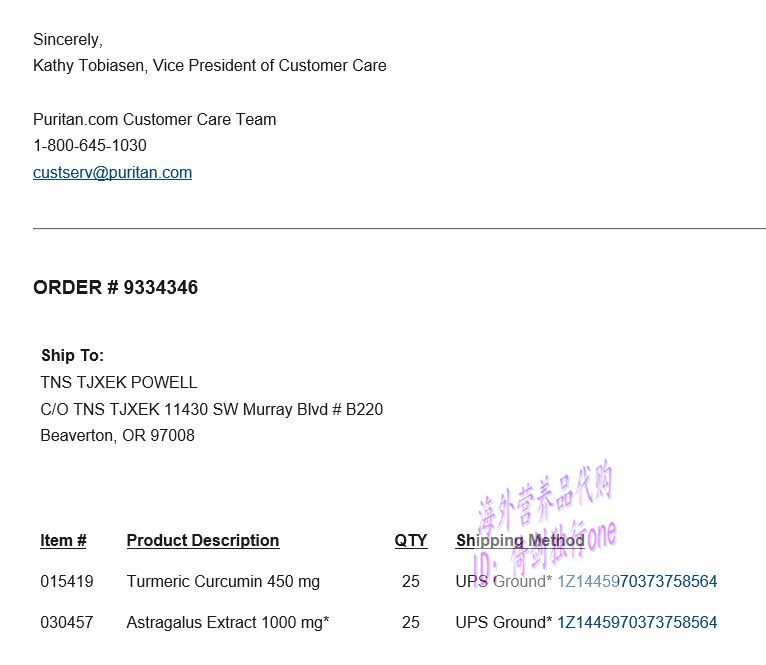The width and height of the screenshot is (766, 665).
Task: Click the Beaverton, OR 97008 line
Action: [x=117, y=435]
